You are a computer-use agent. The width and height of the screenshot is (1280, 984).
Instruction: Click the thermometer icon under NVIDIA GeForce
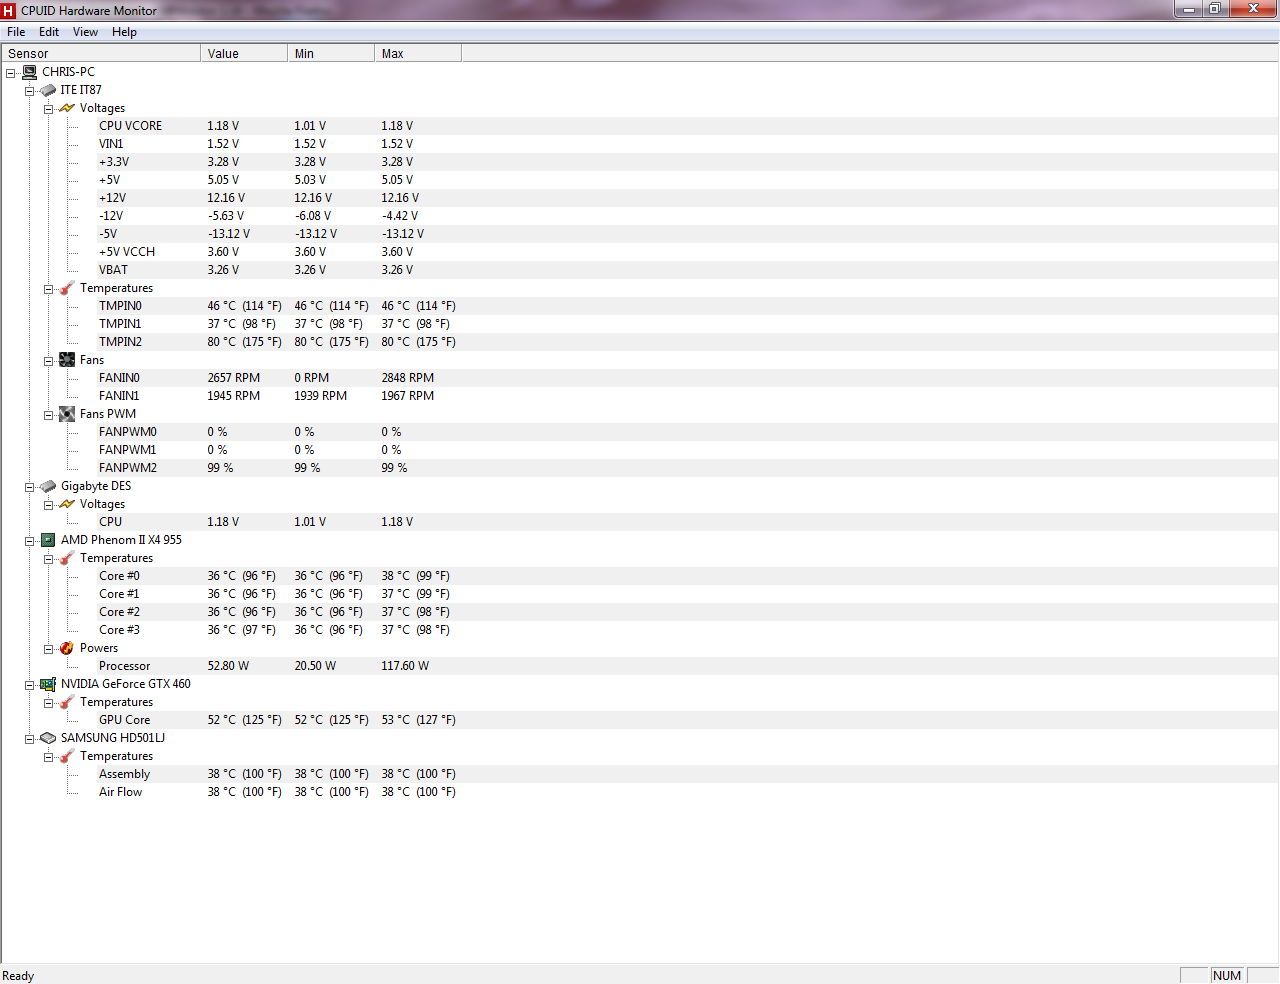point(67,702)
